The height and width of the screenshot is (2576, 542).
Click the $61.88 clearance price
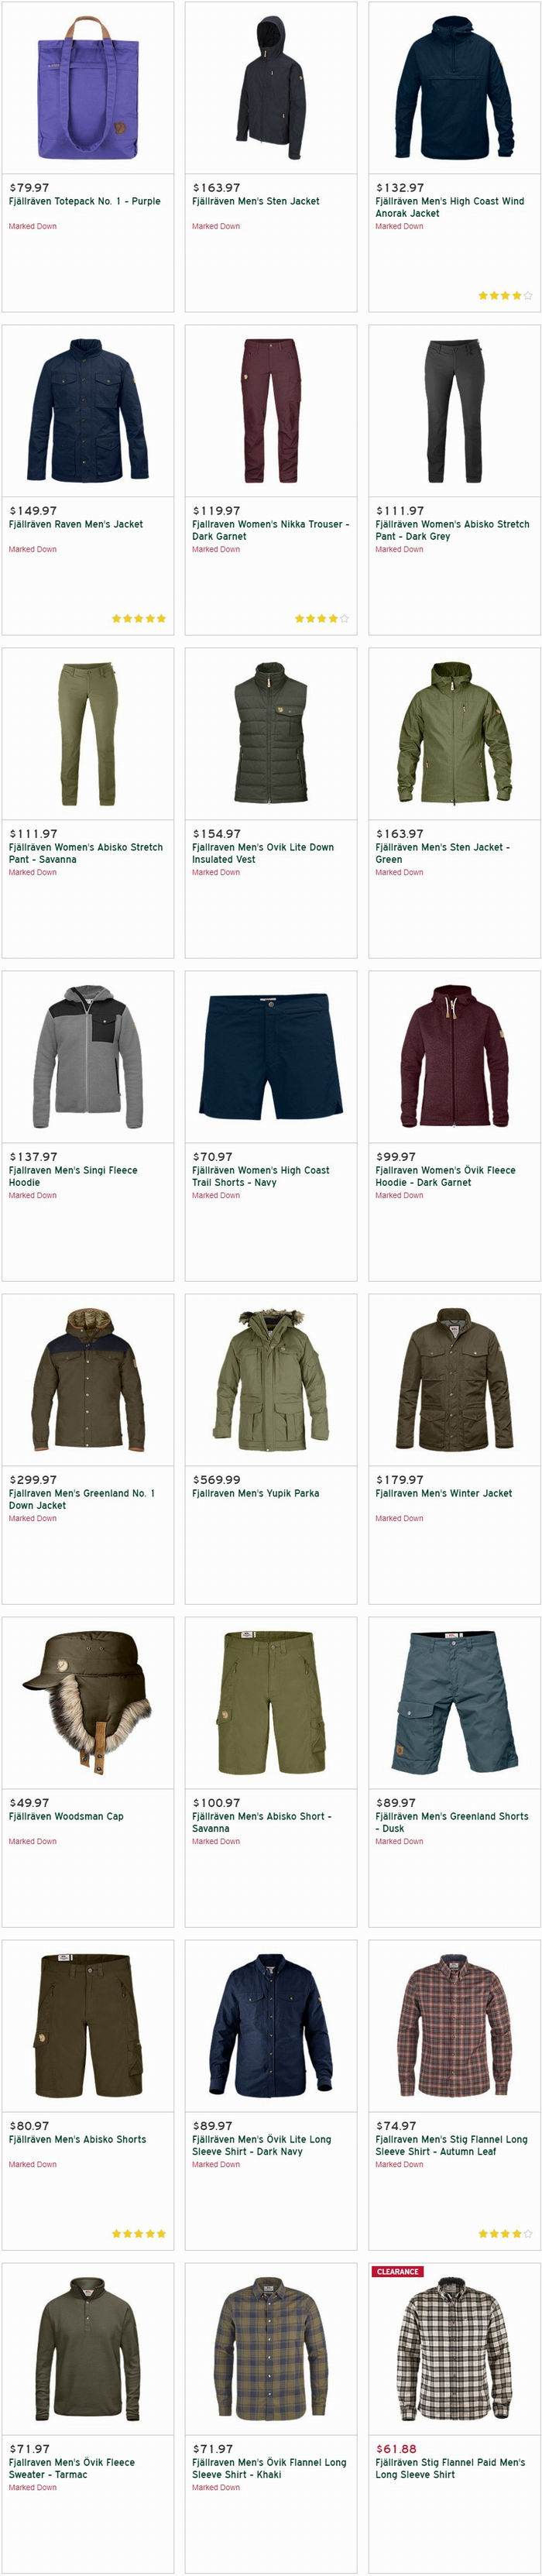396,2449
